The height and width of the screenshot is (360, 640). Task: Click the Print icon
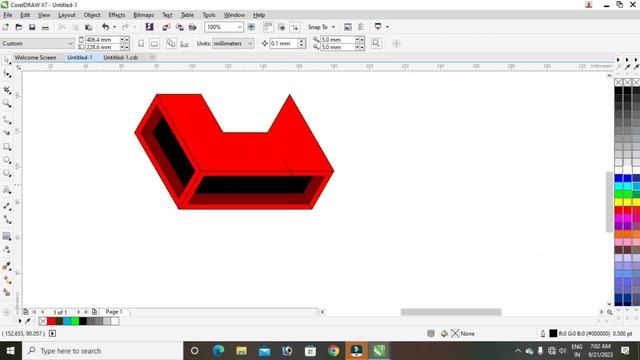(45, 27)
